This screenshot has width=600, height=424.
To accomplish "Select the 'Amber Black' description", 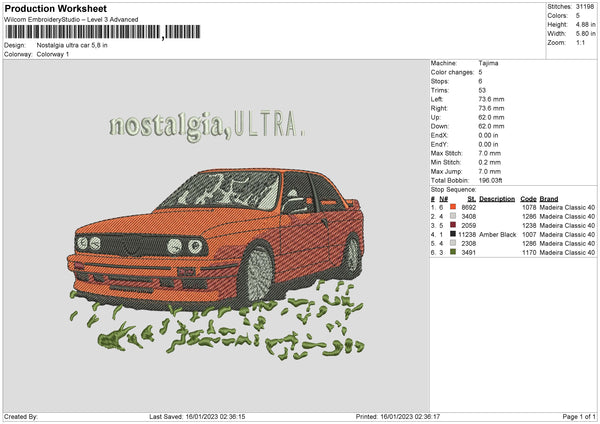I will click(x=498, y=235).
